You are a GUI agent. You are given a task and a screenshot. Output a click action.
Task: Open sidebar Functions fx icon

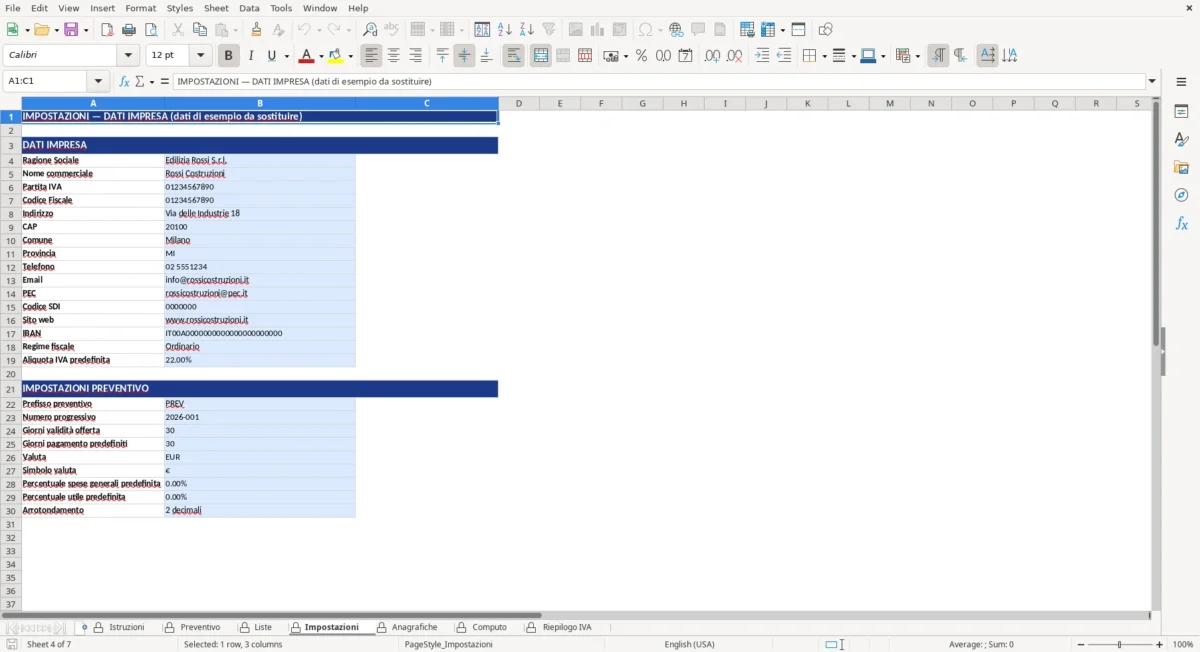pyautogui.click(x=1181, y=223)
